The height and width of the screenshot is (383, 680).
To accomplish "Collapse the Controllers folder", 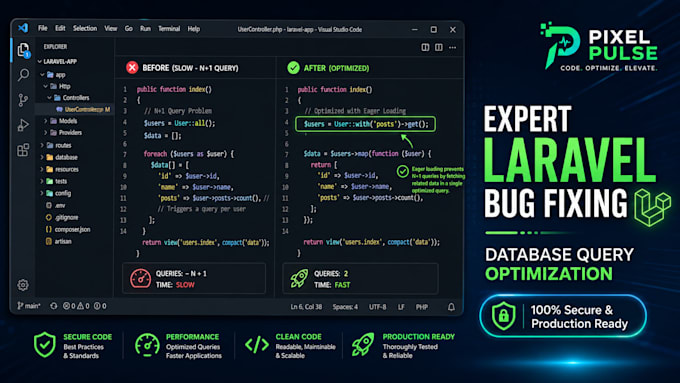I will click(x=49, y=98).
